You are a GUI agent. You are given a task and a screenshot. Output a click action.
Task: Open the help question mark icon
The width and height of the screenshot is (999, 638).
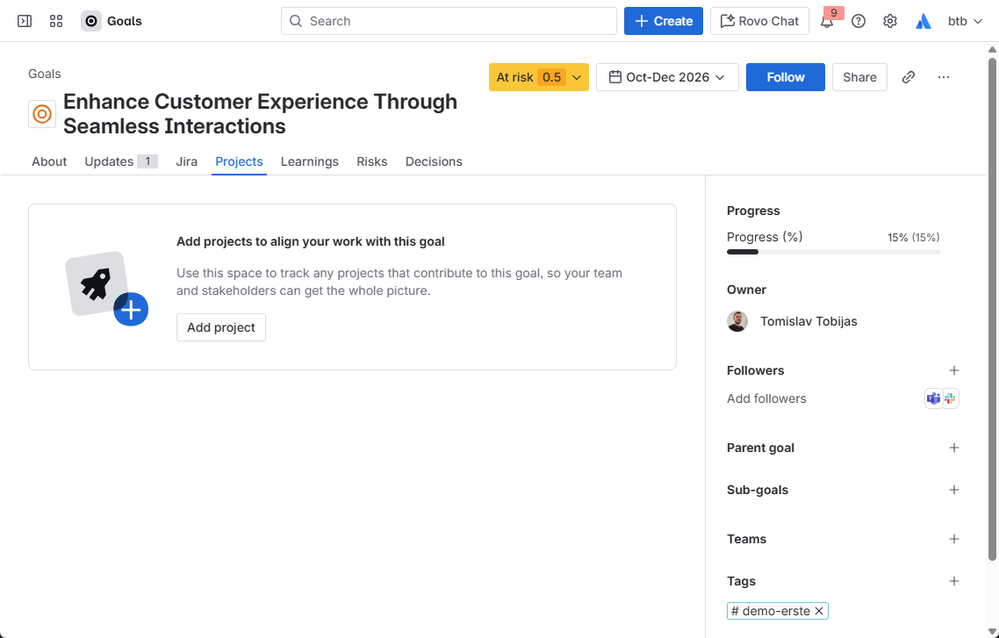point(858,21)
